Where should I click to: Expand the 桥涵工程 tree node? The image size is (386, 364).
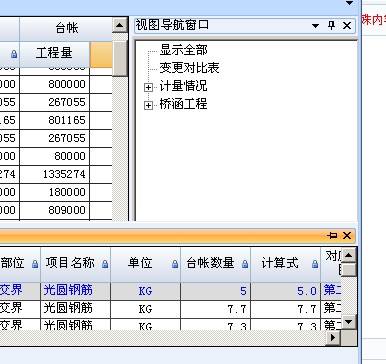pyautogui.click(x=148, y=105)
